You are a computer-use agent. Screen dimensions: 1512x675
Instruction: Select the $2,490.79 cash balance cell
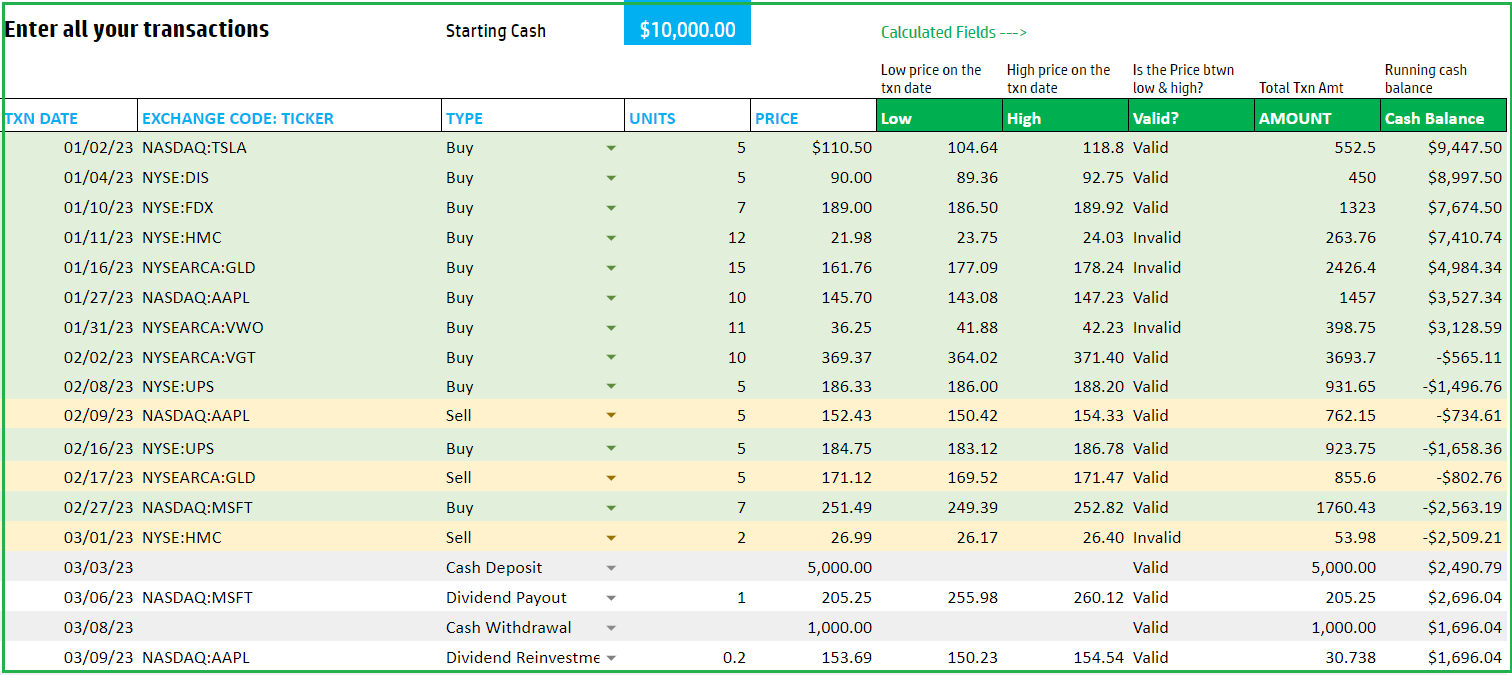pos(1443,568)
